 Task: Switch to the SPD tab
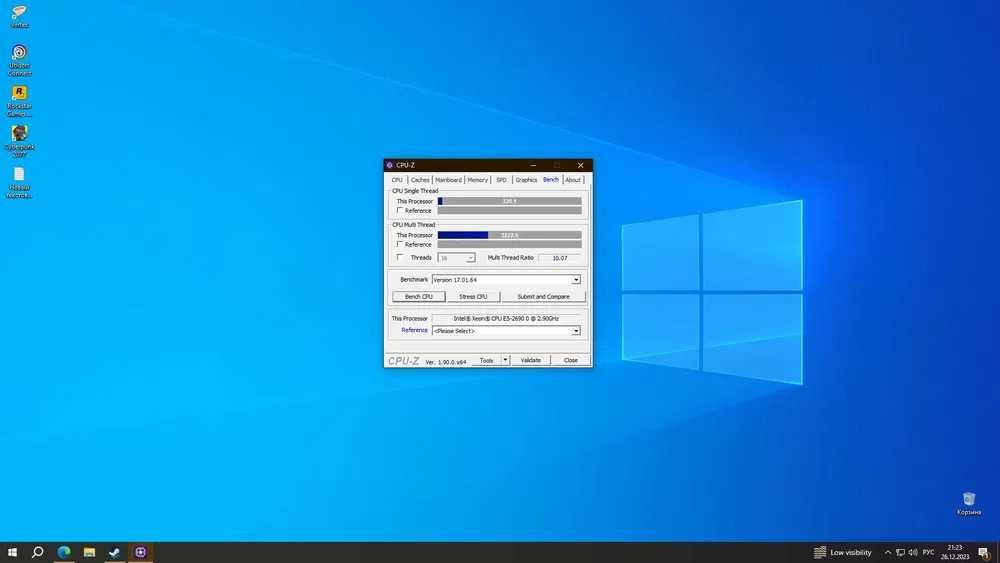tap(501, 180)
